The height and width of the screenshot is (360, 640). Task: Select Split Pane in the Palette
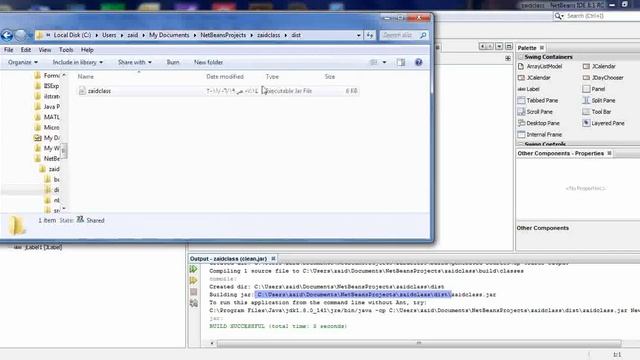tap(599, 100)
